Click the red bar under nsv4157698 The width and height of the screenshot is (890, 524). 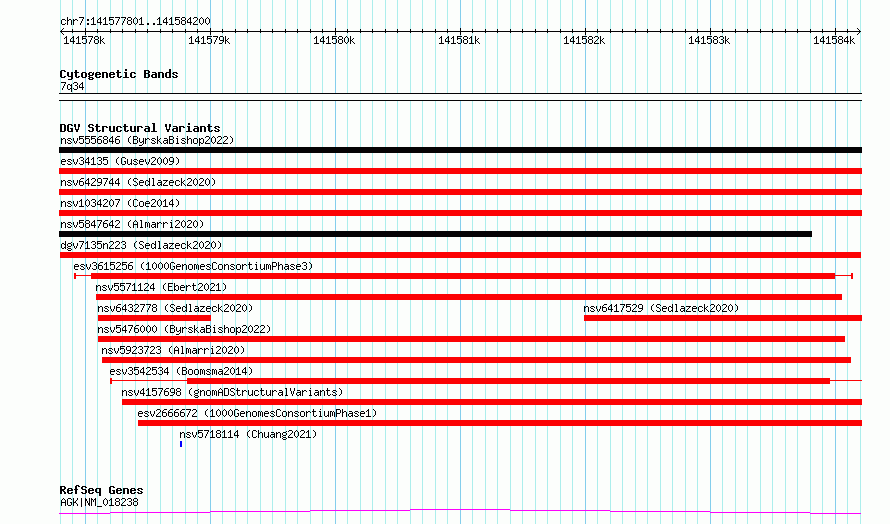492,402
